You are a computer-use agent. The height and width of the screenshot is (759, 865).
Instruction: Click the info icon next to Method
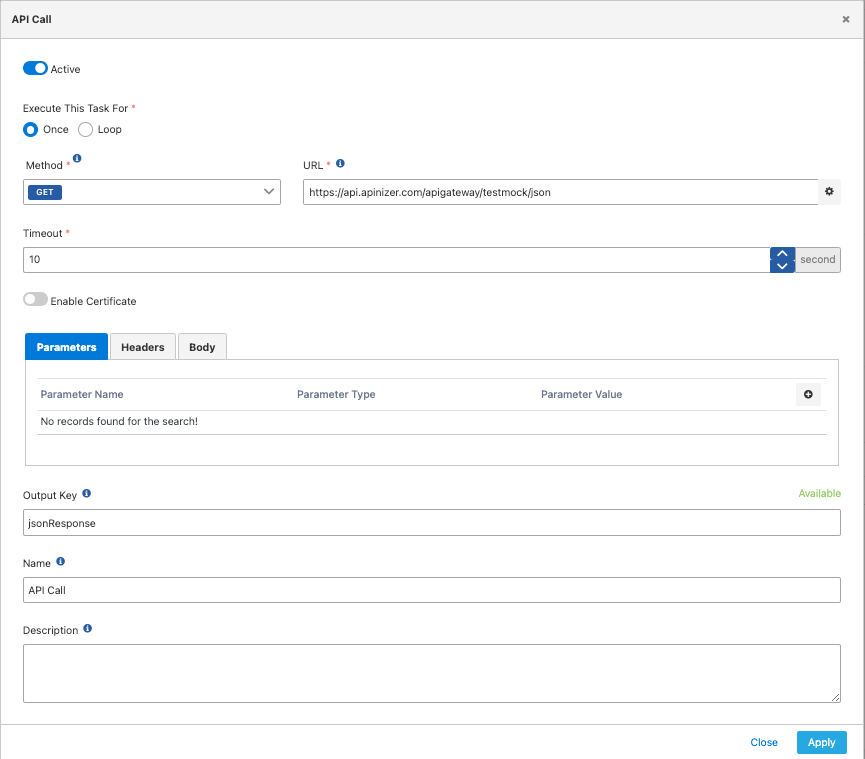click(78, 159)
